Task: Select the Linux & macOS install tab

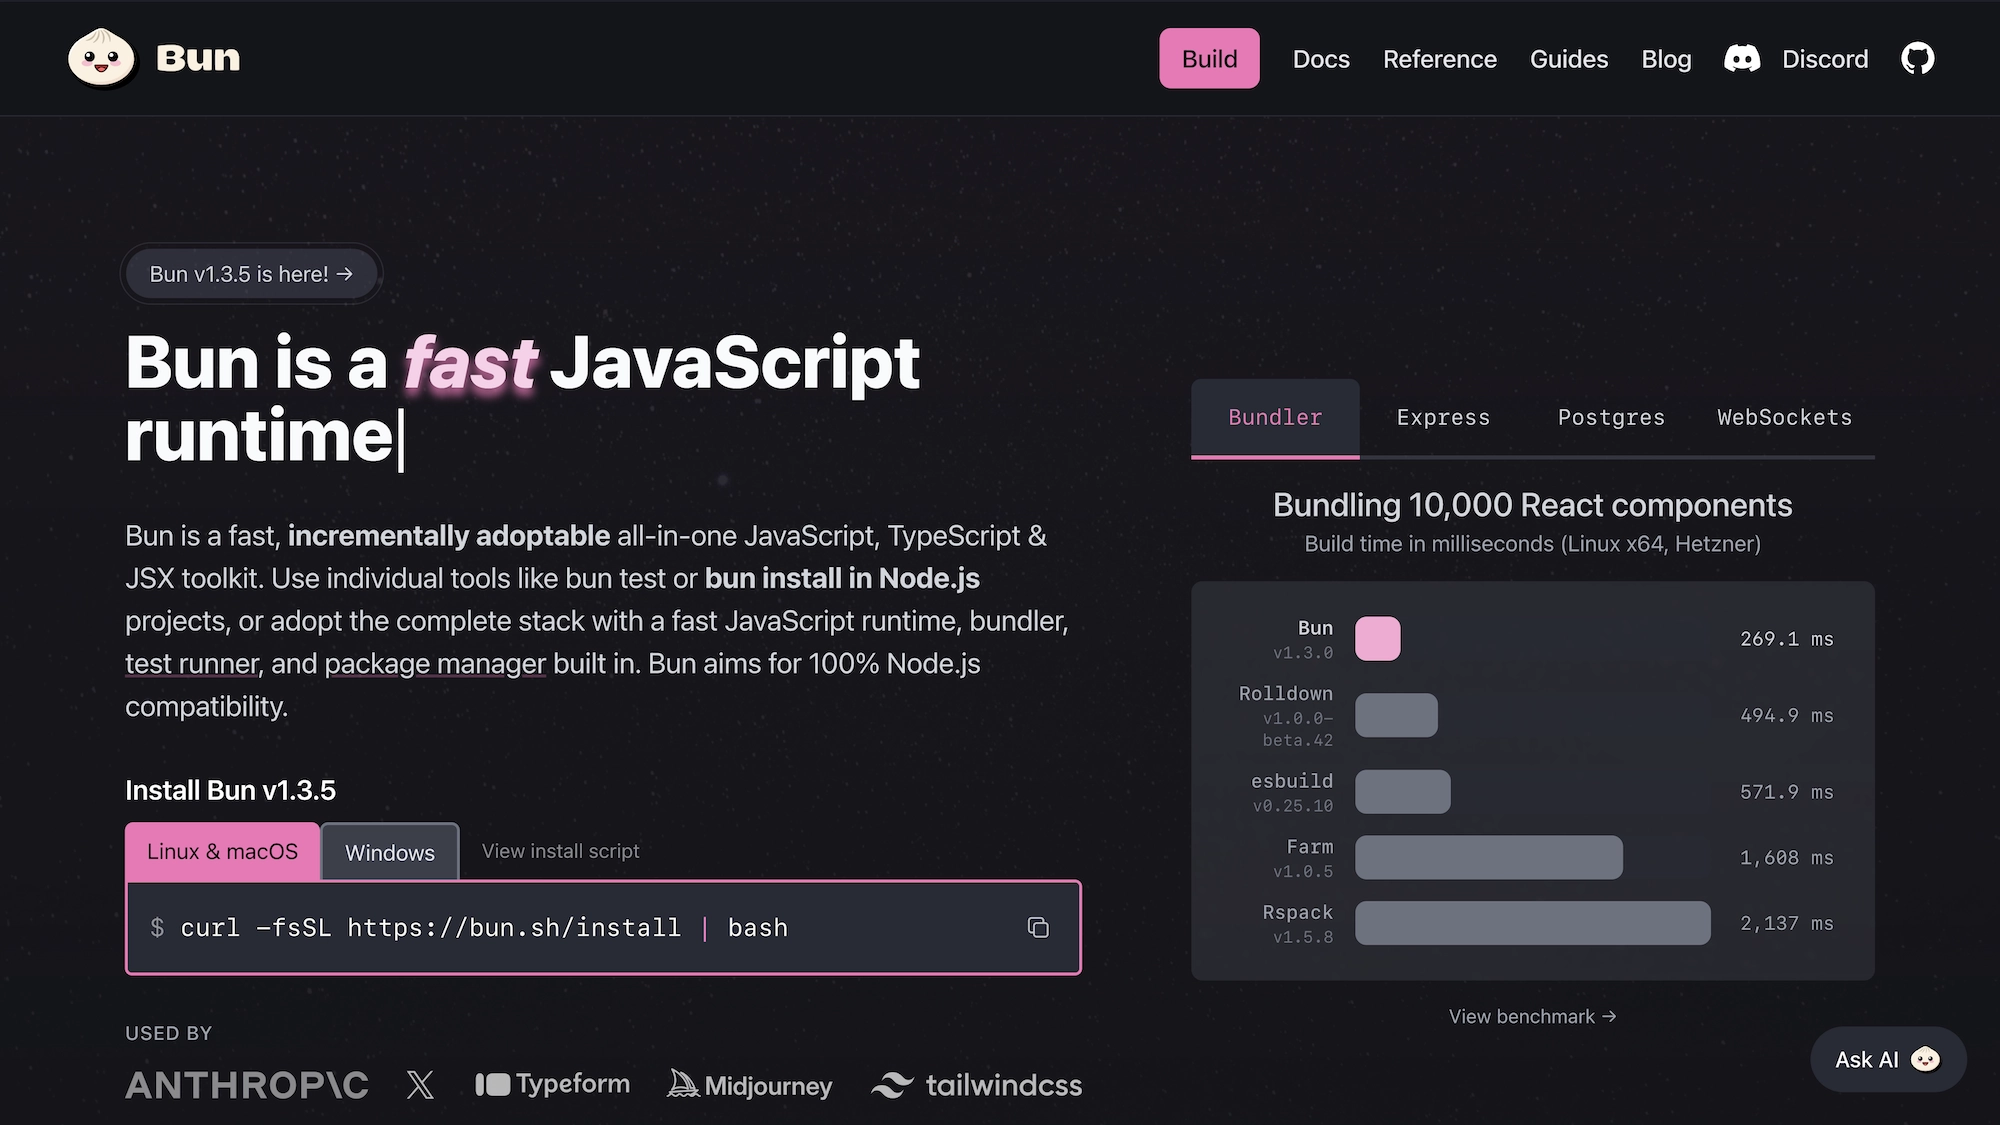Action: tap(222, 851)
